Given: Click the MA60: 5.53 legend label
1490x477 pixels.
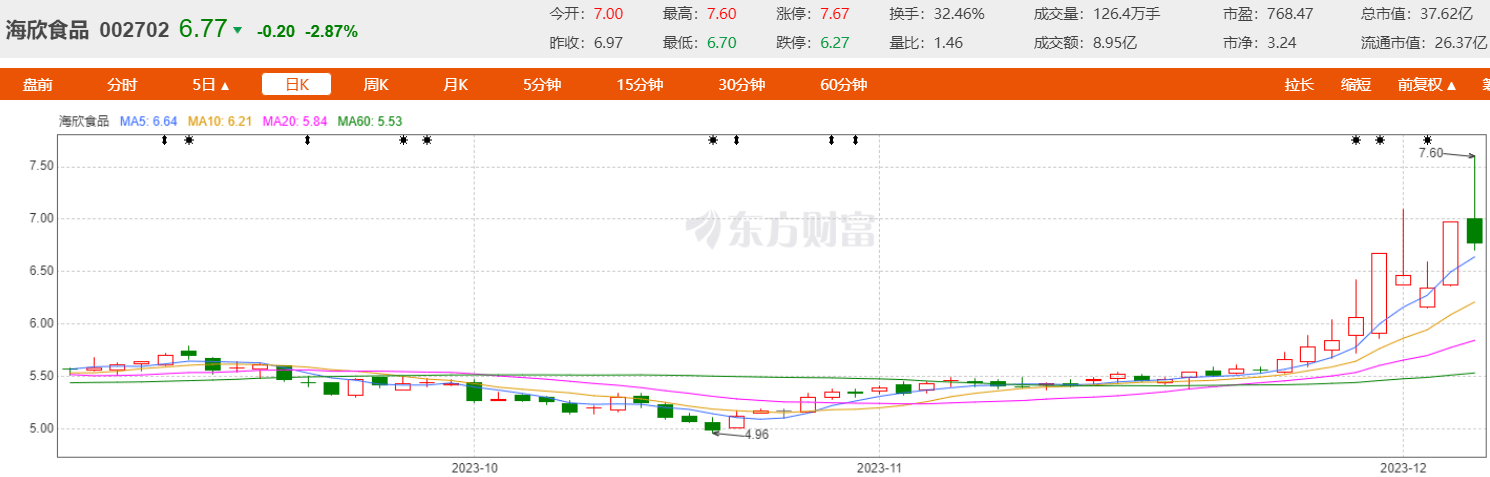Looking at the screenshot, I should 370,121.
